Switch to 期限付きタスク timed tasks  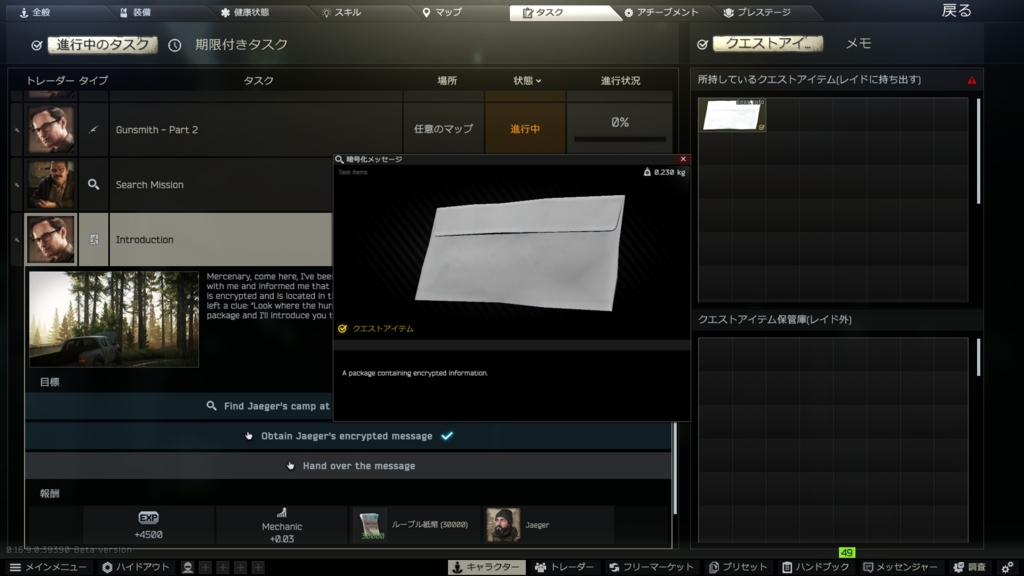tap(228, 45)
